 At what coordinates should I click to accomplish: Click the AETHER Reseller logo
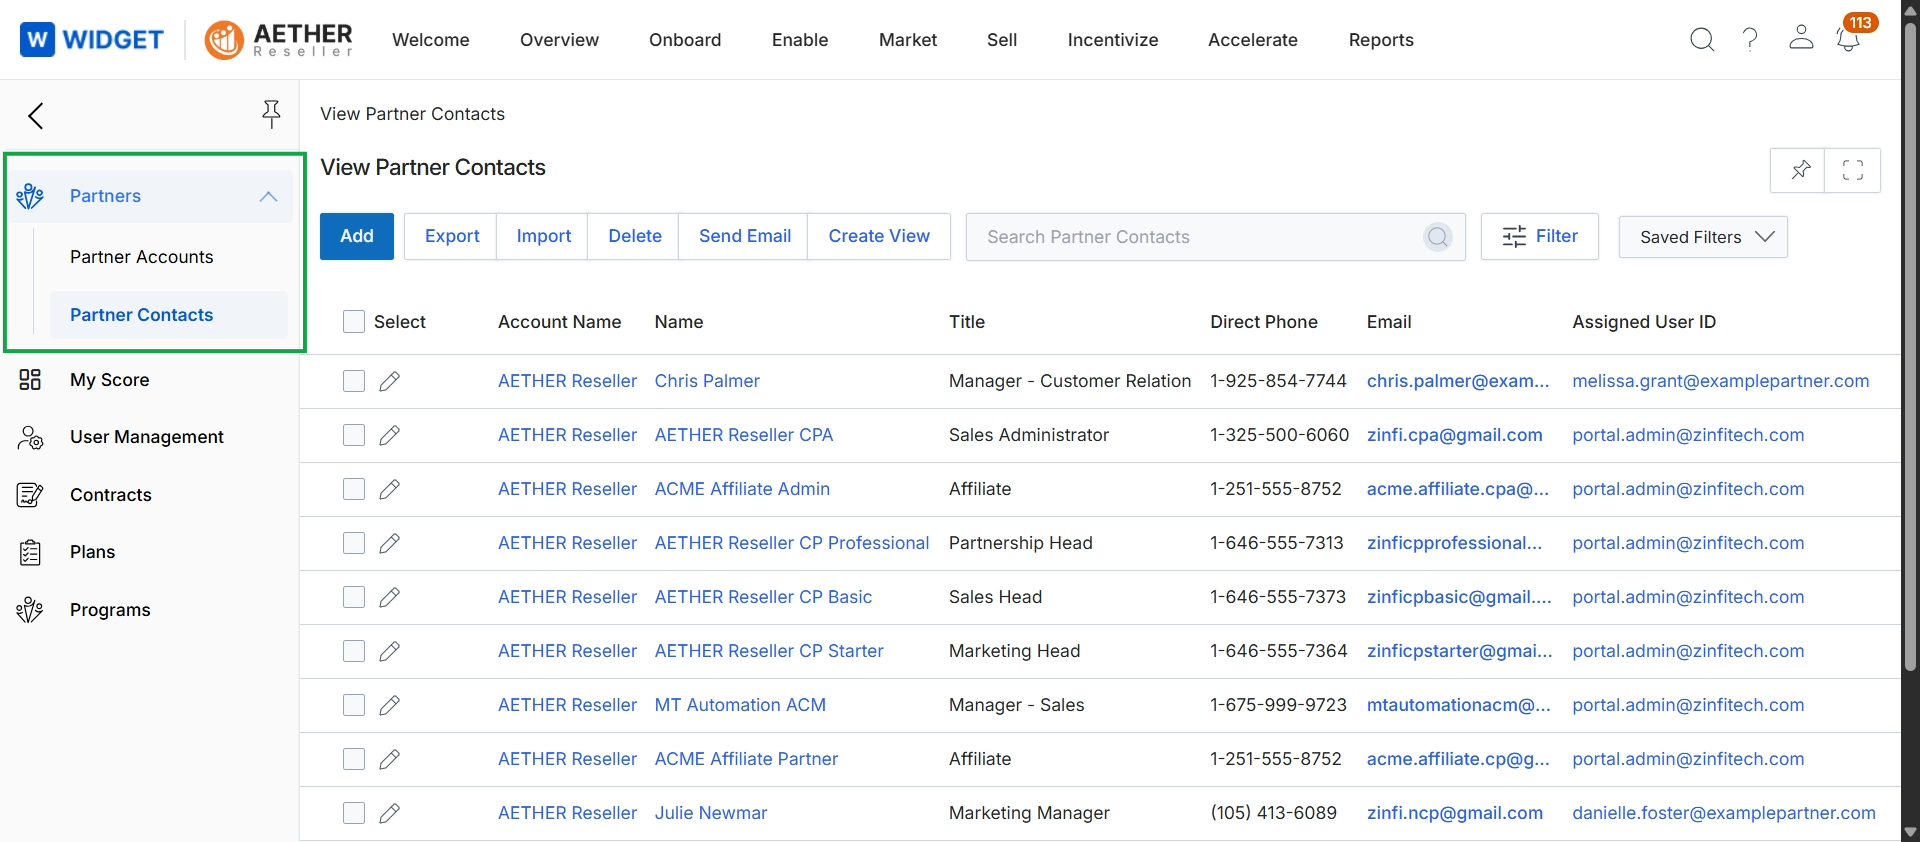[279, 40]
